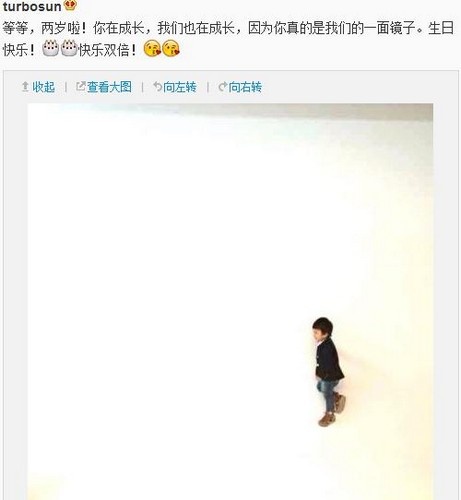The image size is (461, 500).
Task: Click the crown badge beside turbosun
Action: [x=70, y=5]
